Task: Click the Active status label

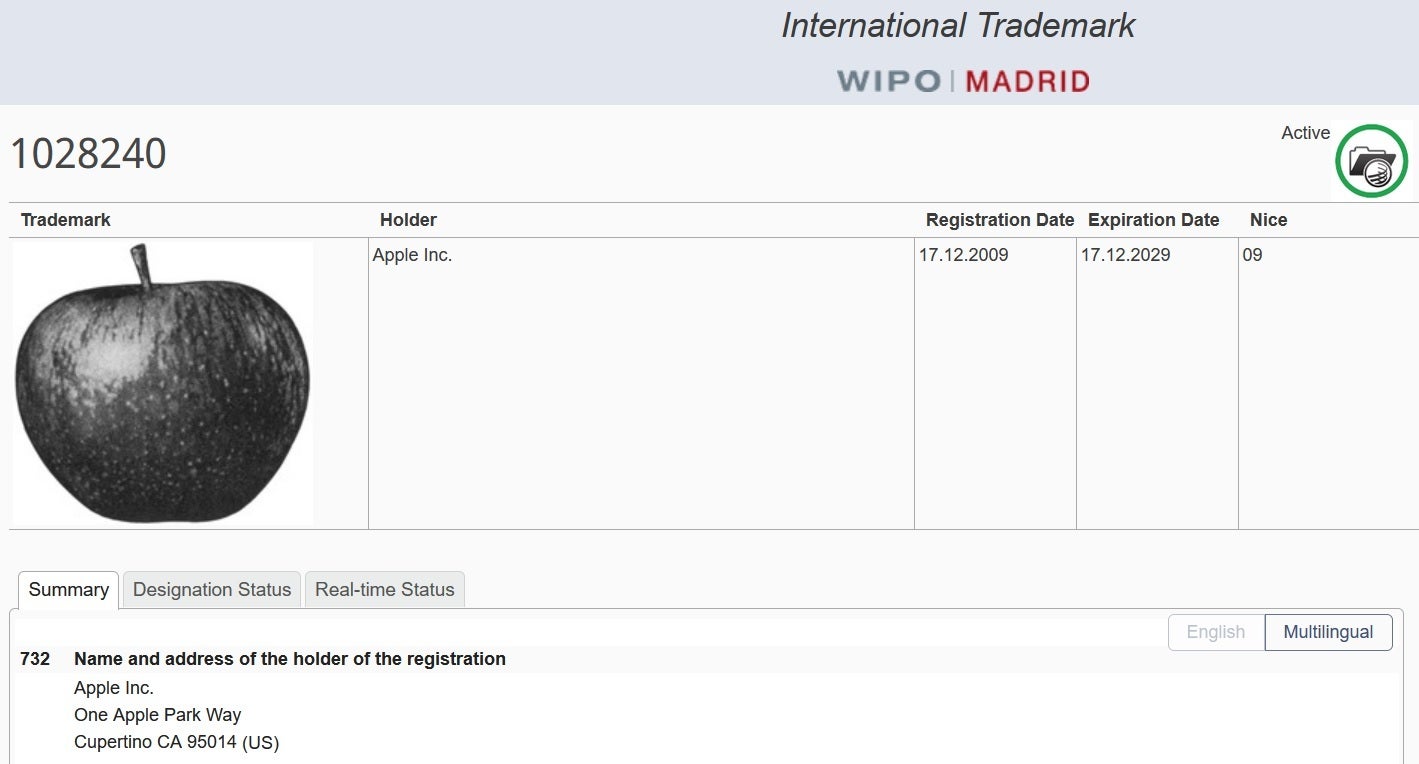Action: [x=1305, y=133]
